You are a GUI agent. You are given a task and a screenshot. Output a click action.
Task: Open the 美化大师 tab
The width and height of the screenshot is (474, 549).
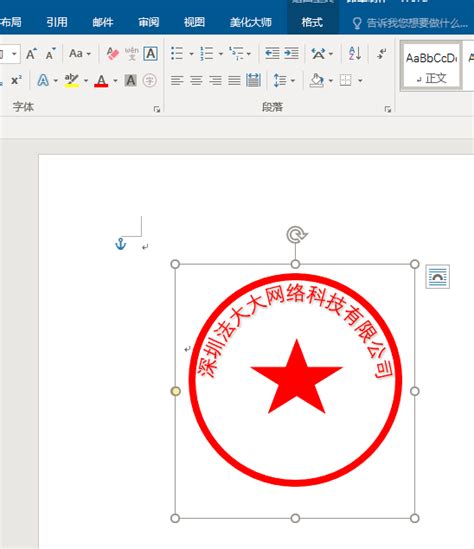pos(251,22)
